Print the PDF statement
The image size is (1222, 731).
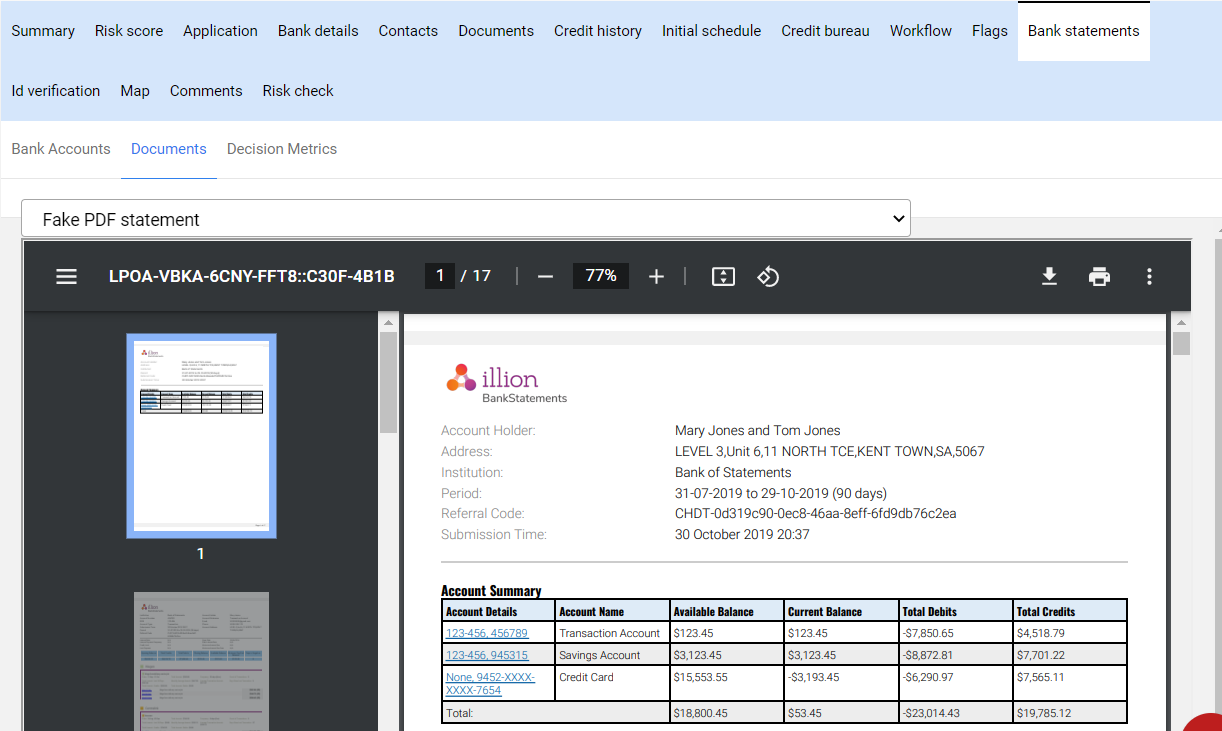[x=1099, y=276]
